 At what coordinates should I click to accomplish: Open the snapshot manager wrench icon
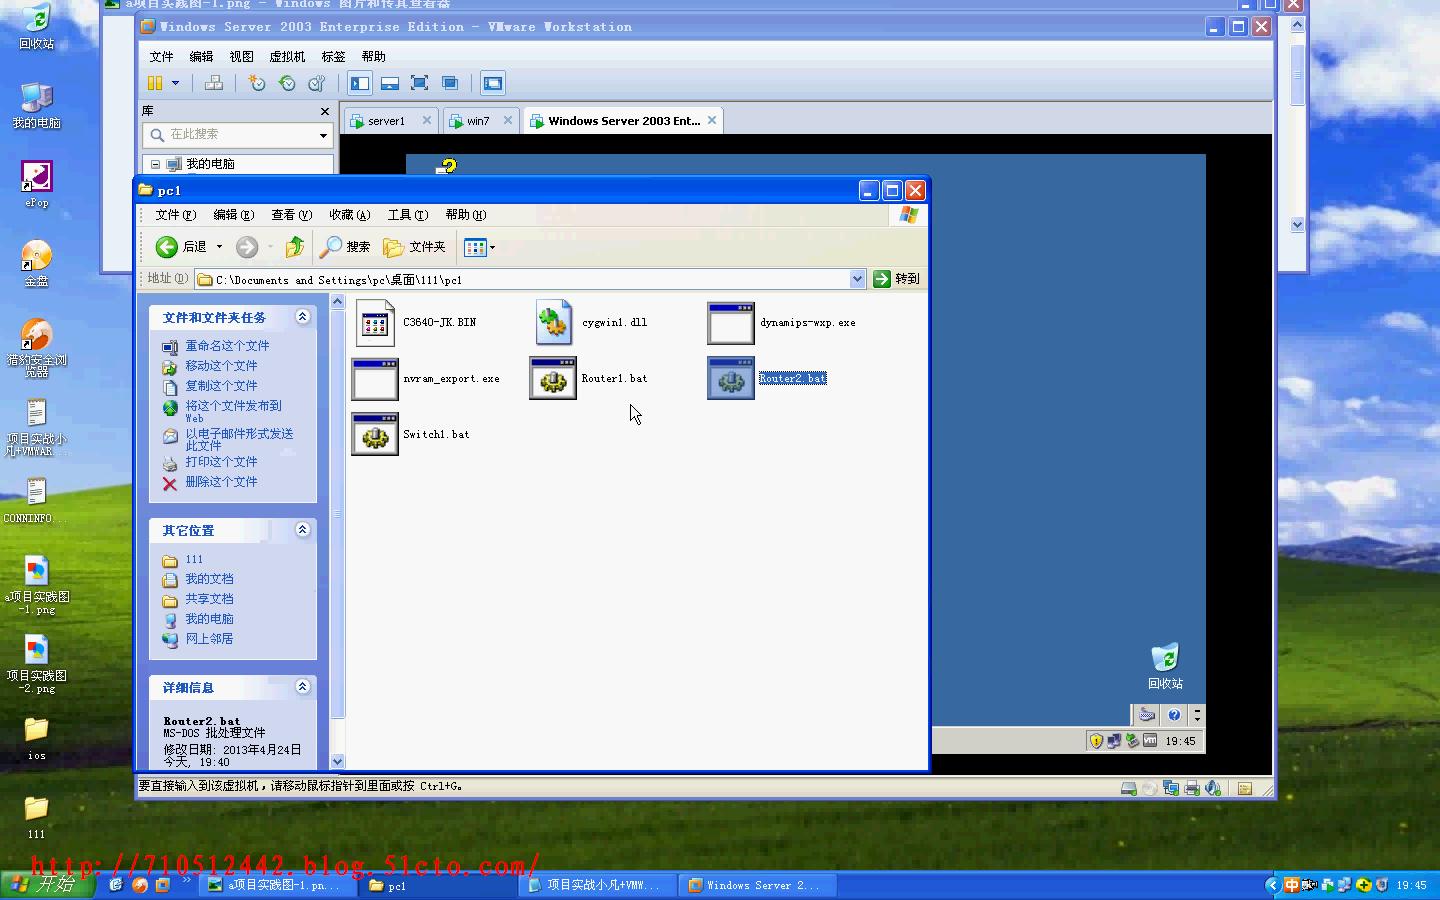coord(317,83)
